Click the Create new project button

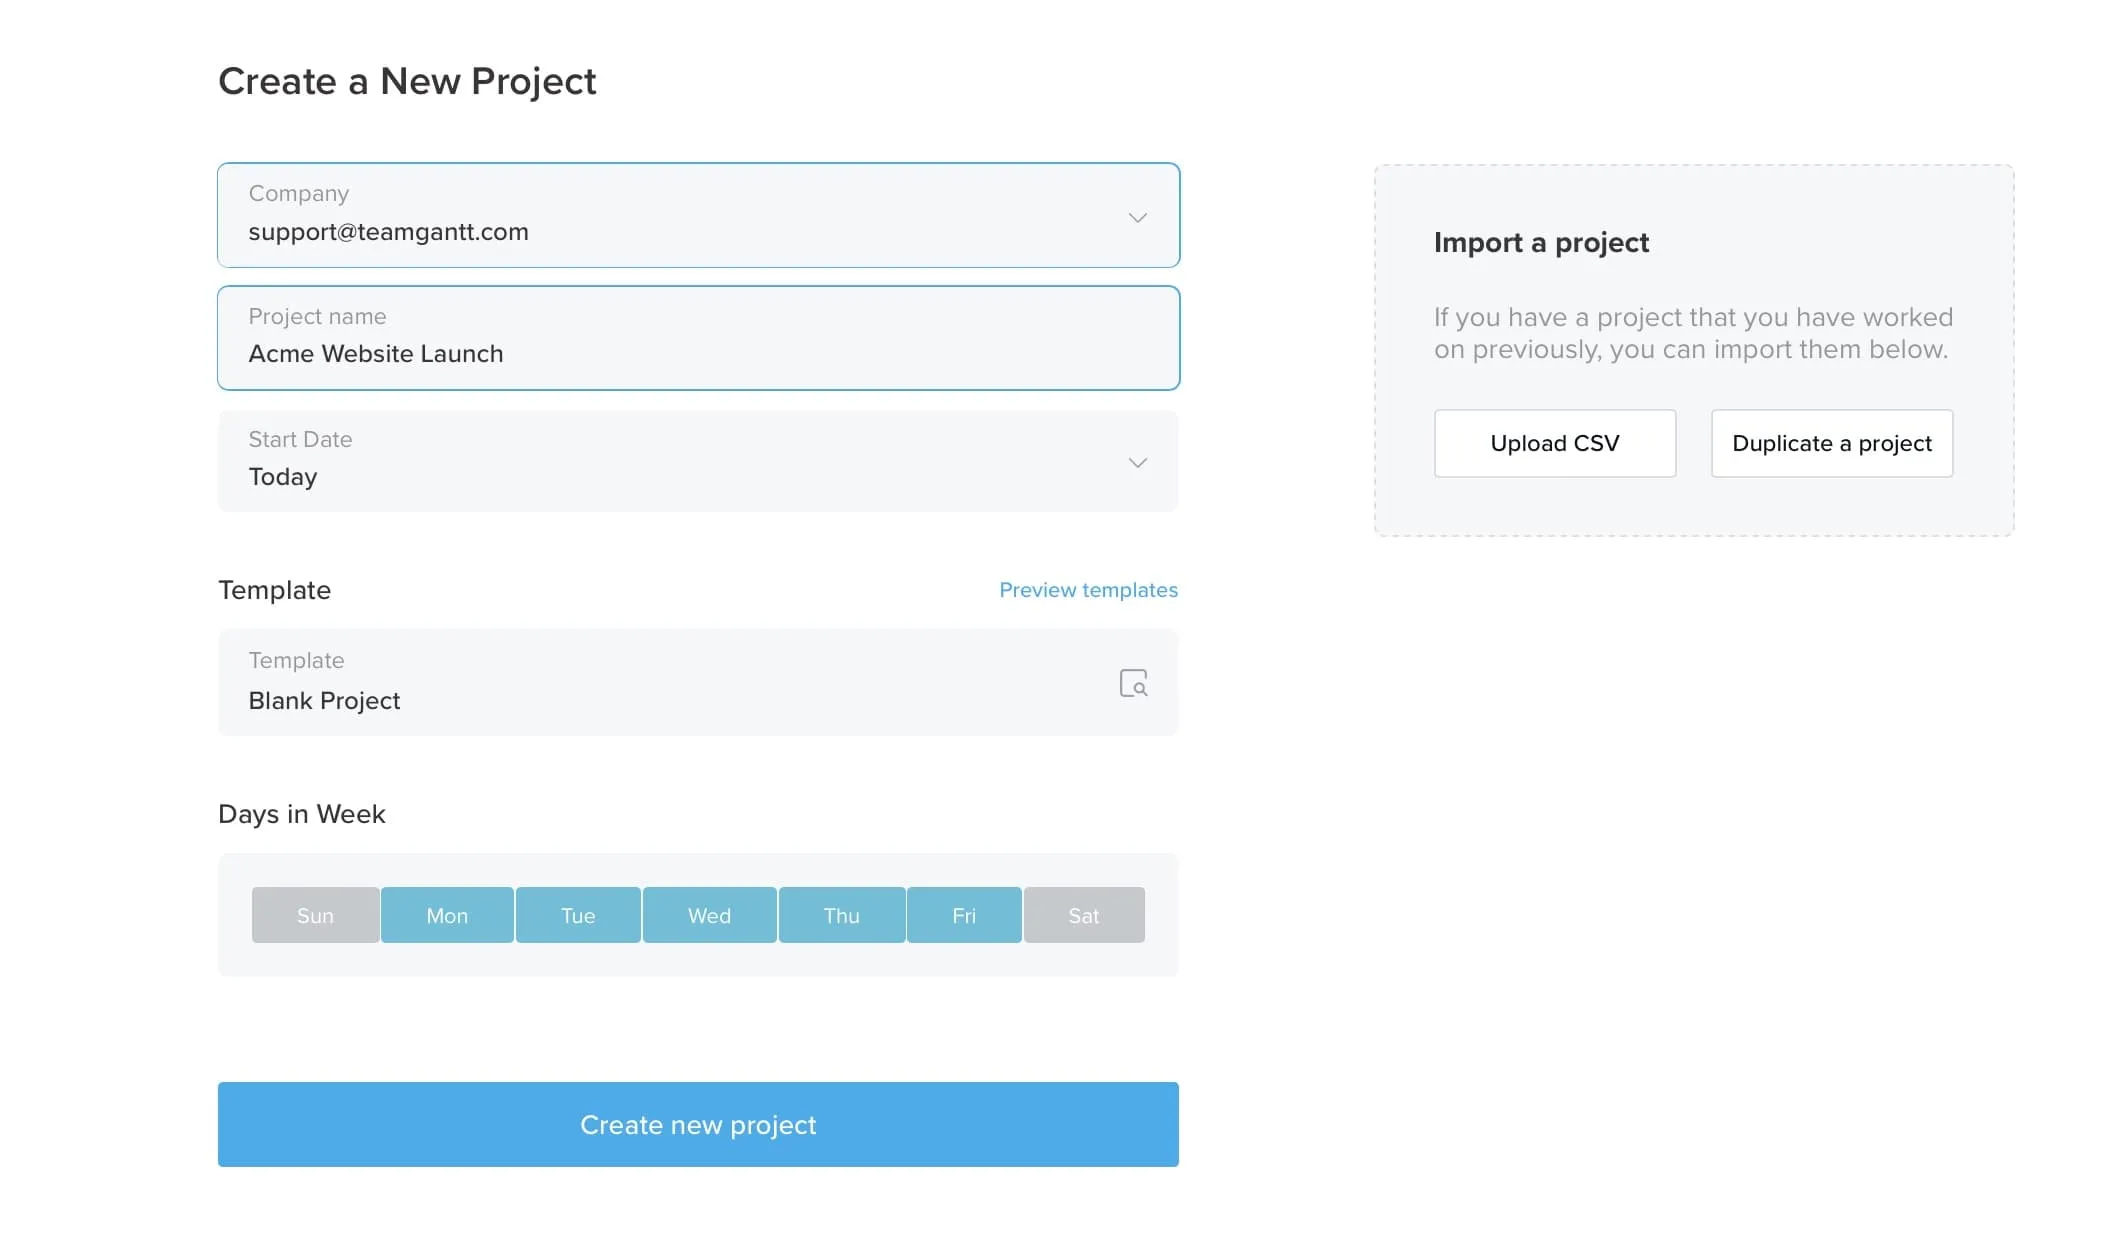698,1124
